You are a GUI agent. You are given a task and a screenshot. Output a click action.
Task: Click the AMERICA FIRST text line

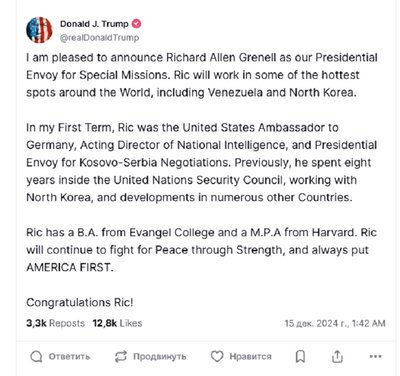[x=70, y=267]
